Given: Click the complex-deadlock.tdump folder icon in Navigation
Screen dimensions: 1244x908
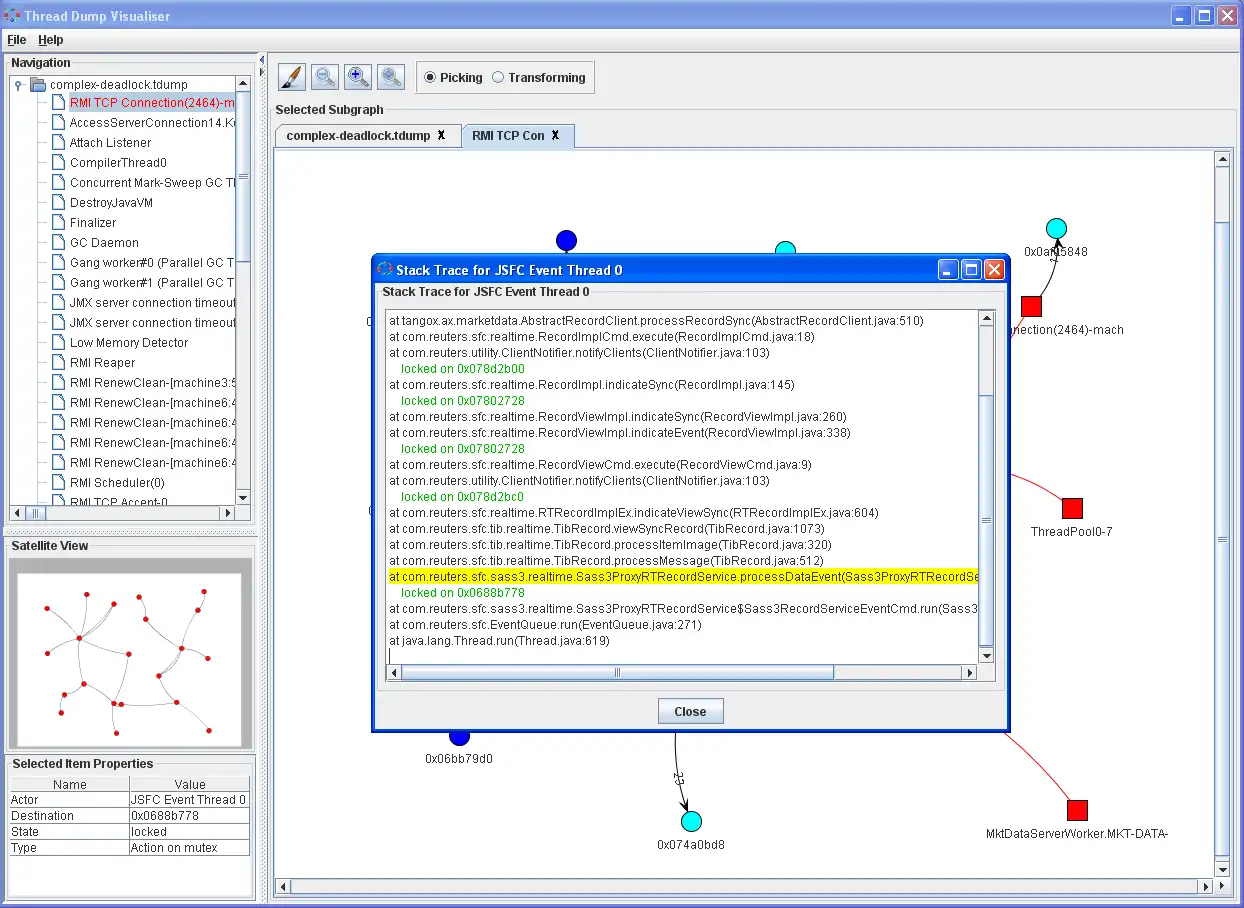Looking at the screenshot, I should click(39, 84).
